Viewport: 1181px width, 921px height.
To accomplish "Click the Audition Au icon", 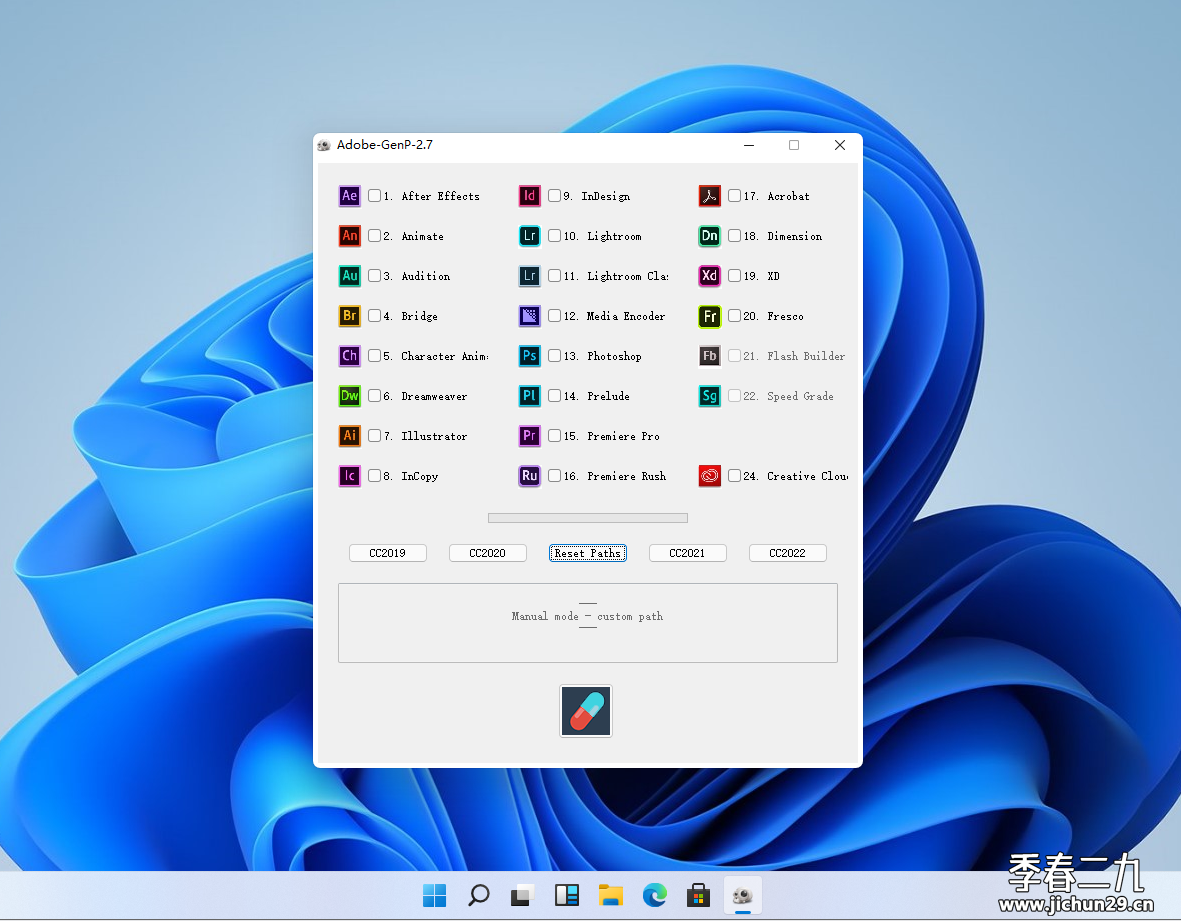I will tap(349, 276).
